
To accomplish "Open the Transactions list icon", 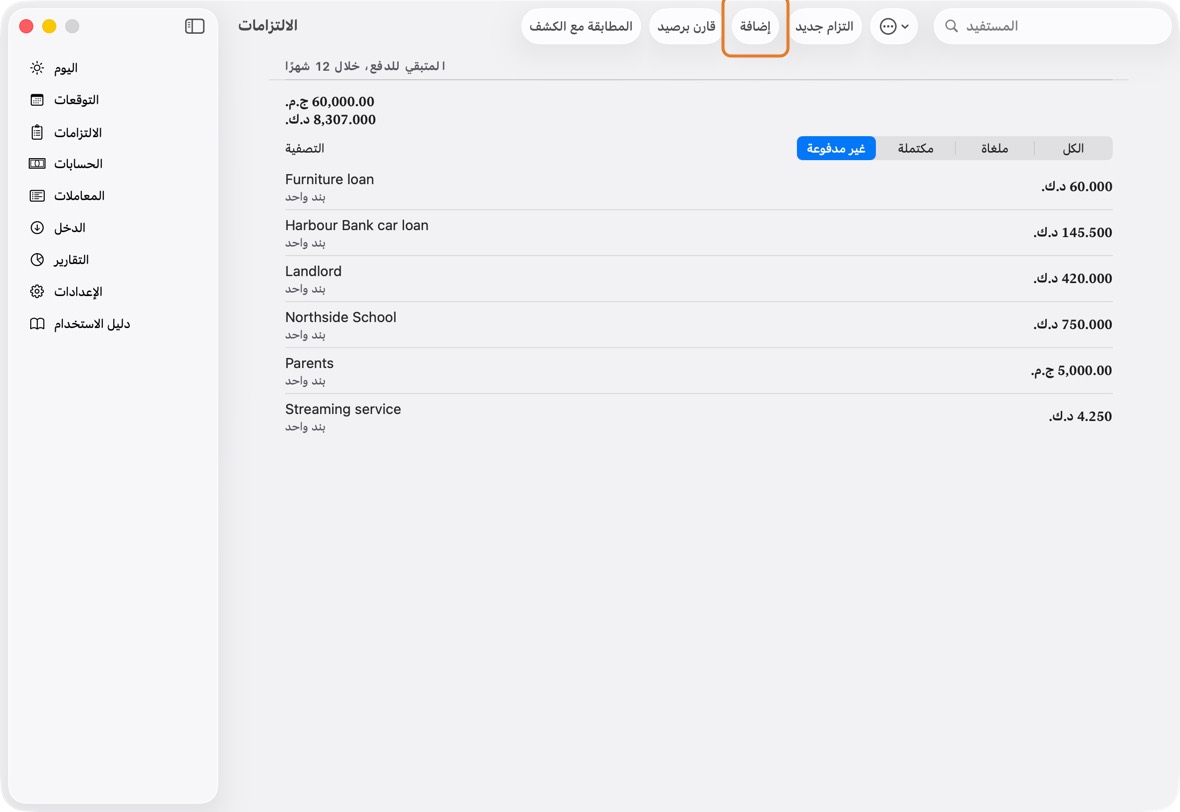I will pos(37,196).
